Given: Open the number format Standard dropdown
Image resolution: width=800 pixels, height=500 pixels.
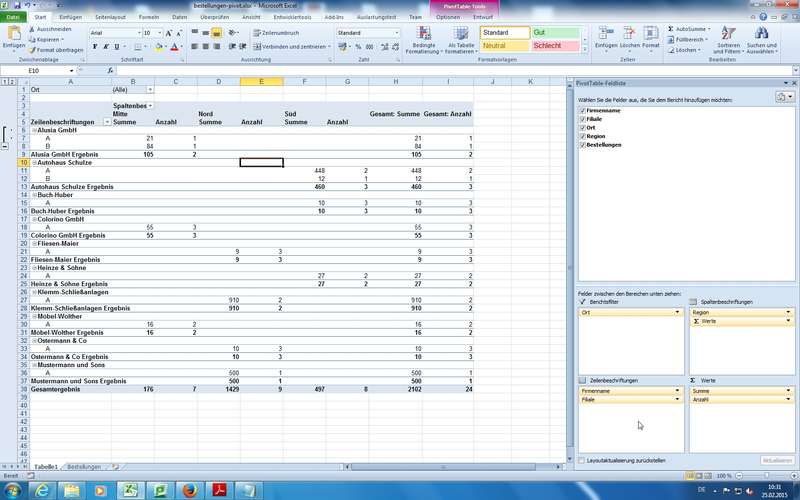Looking at the screenshot, I should pyautogui.click(x=396, y=33).
